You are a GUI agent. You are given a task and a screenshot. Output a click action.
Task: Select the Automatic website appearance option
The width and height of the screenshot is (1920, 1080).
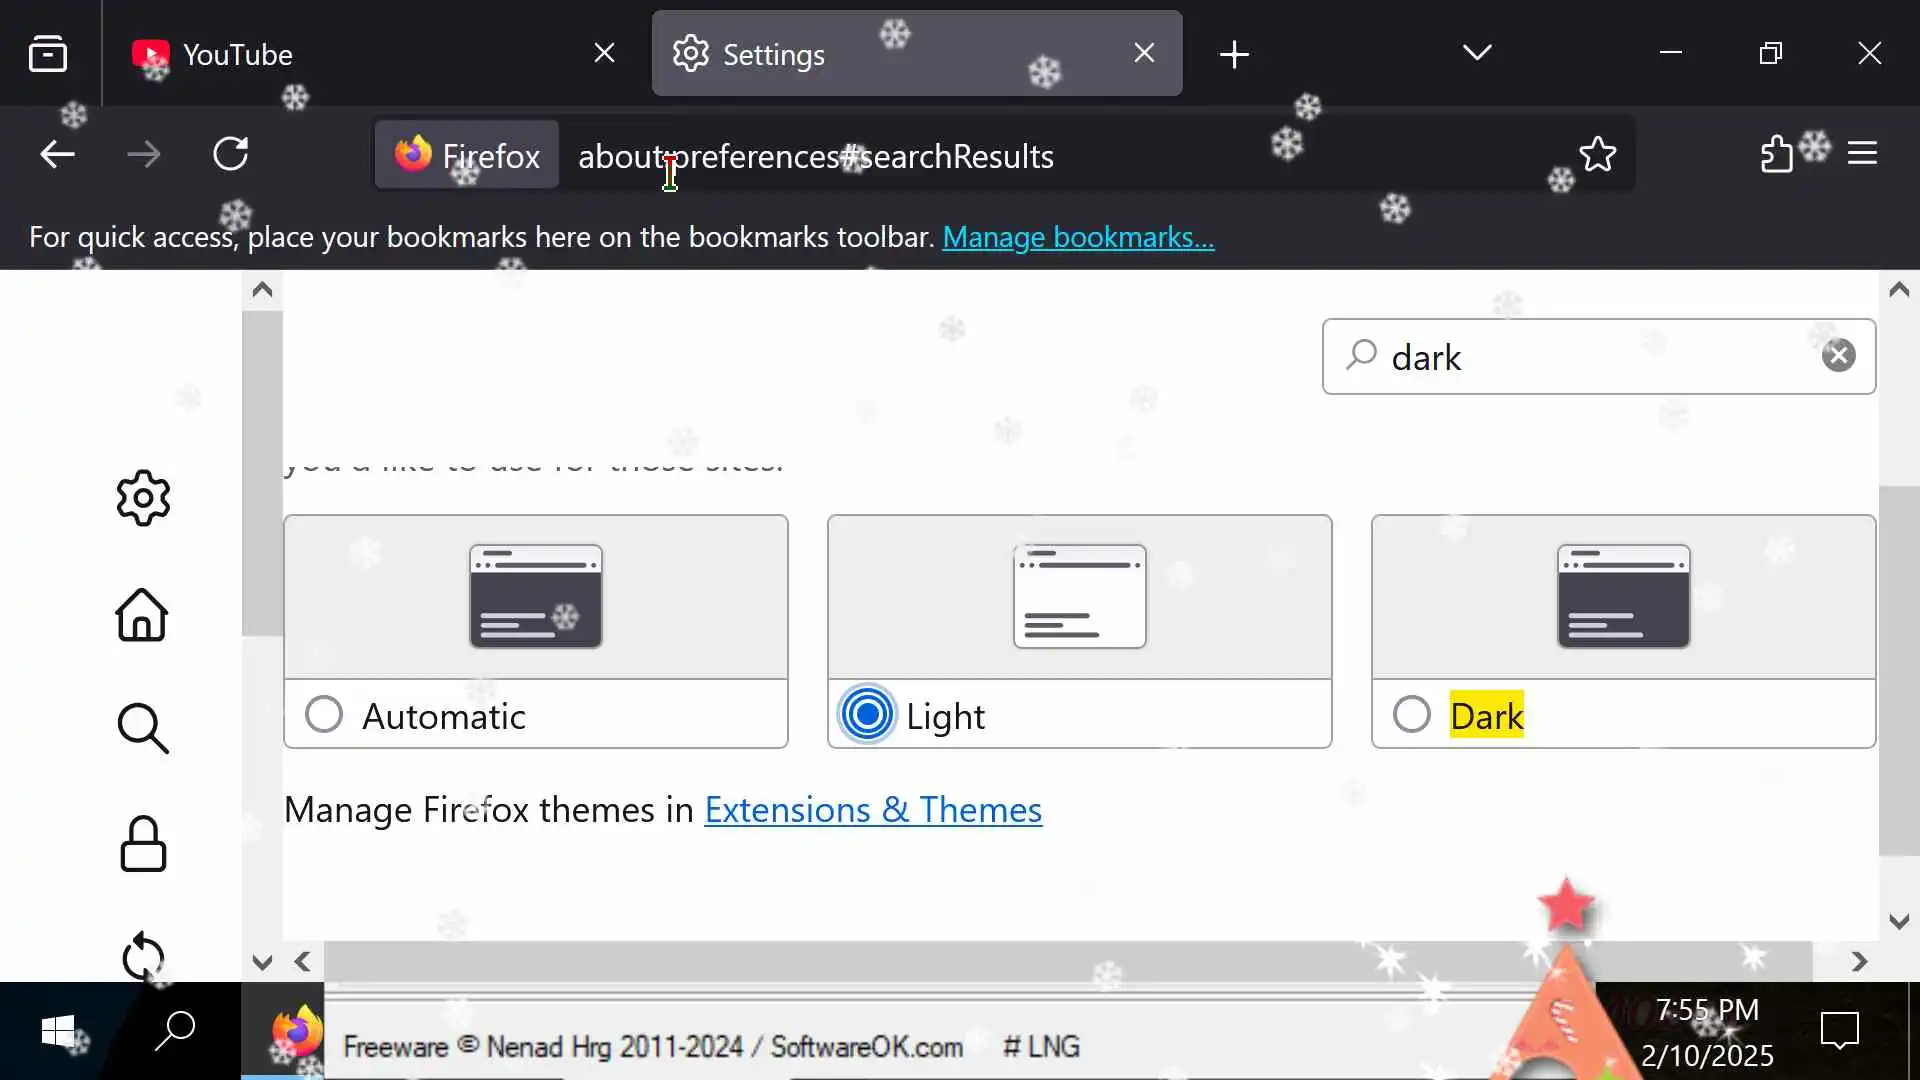pos(324,715)
